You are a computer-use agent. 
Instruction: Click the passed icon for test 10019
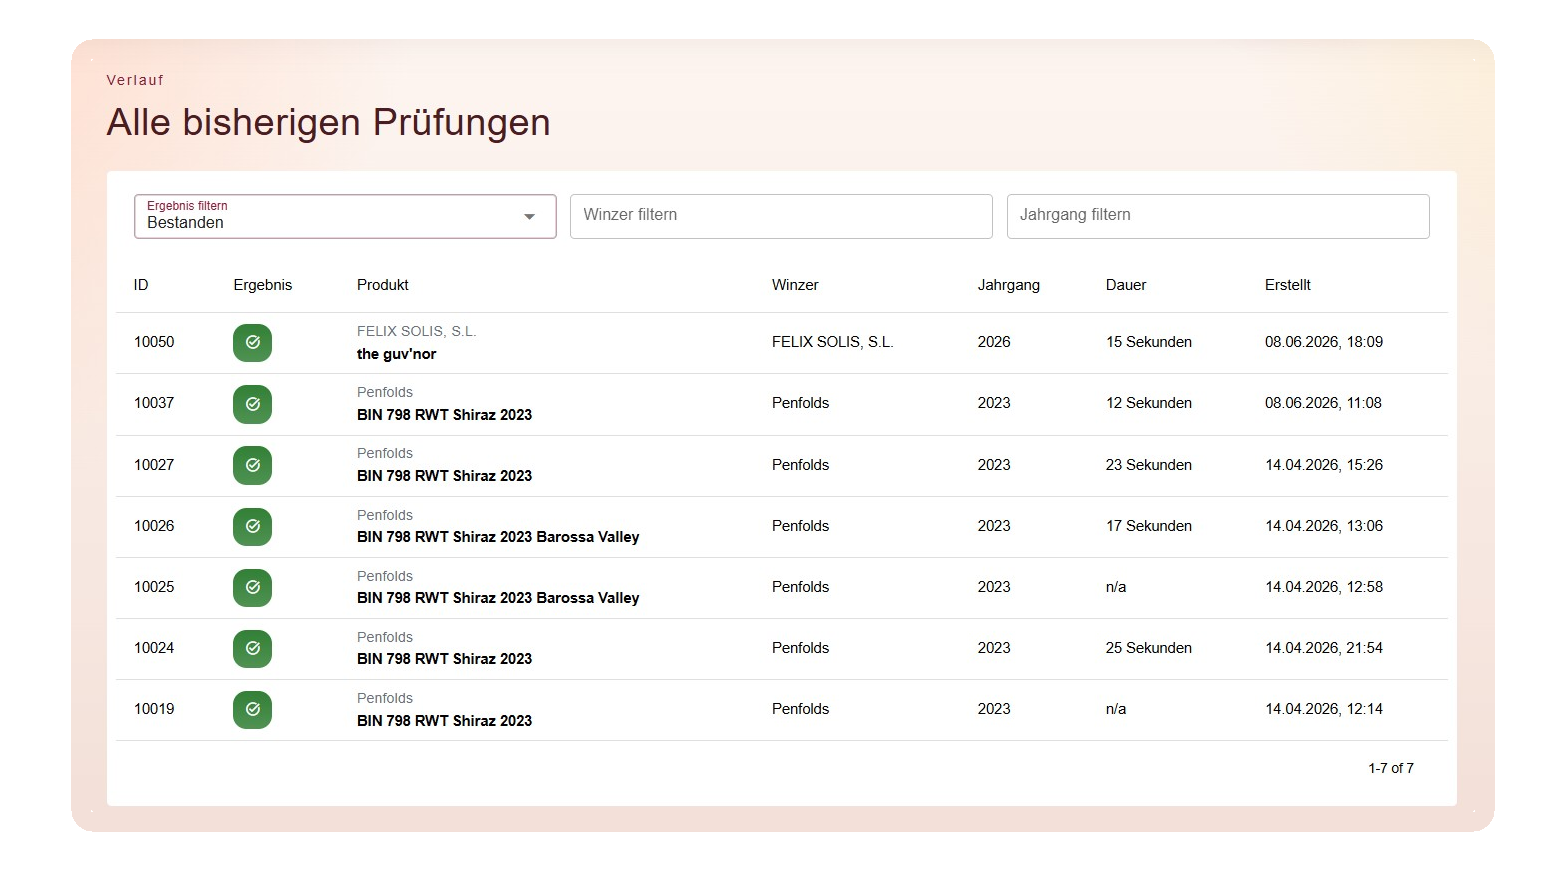(252, 710)
